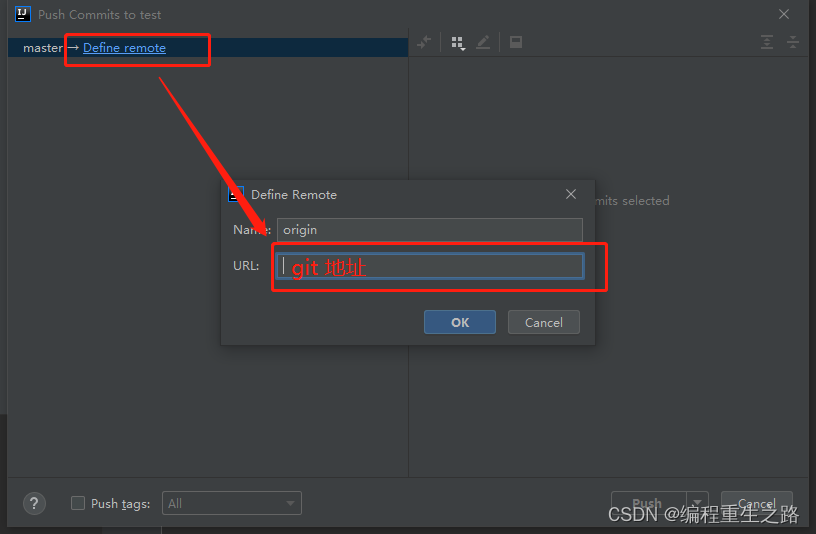Select the master branch row

tap(208, 48)
